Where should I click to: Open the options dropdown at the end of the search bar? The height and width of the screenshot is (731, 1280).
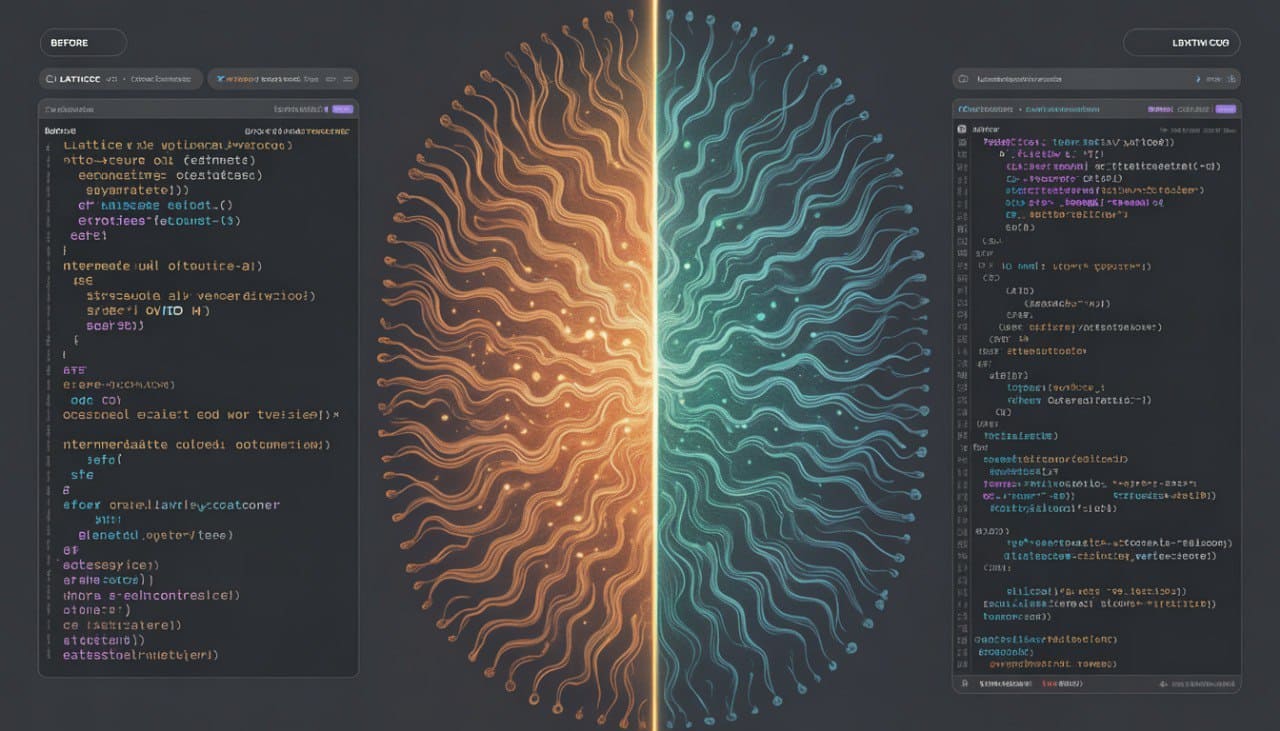click(1230, 79)
